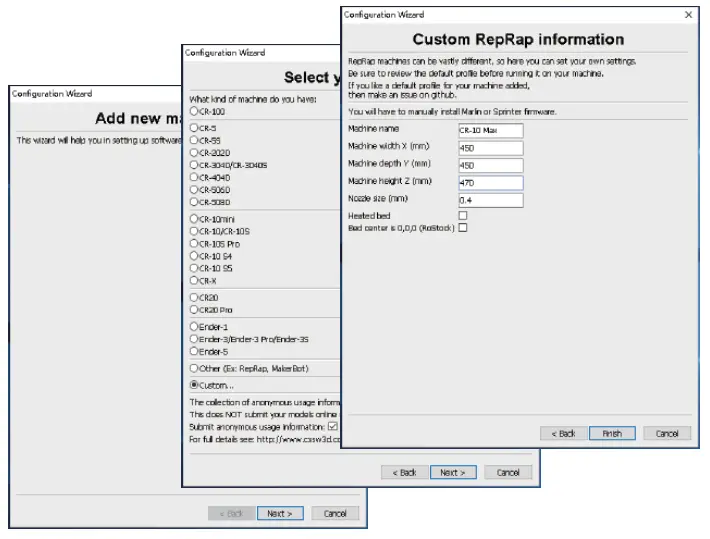Choose the CR-10 S5 machine
Screen dimensions: 710x539
[194, 268]
